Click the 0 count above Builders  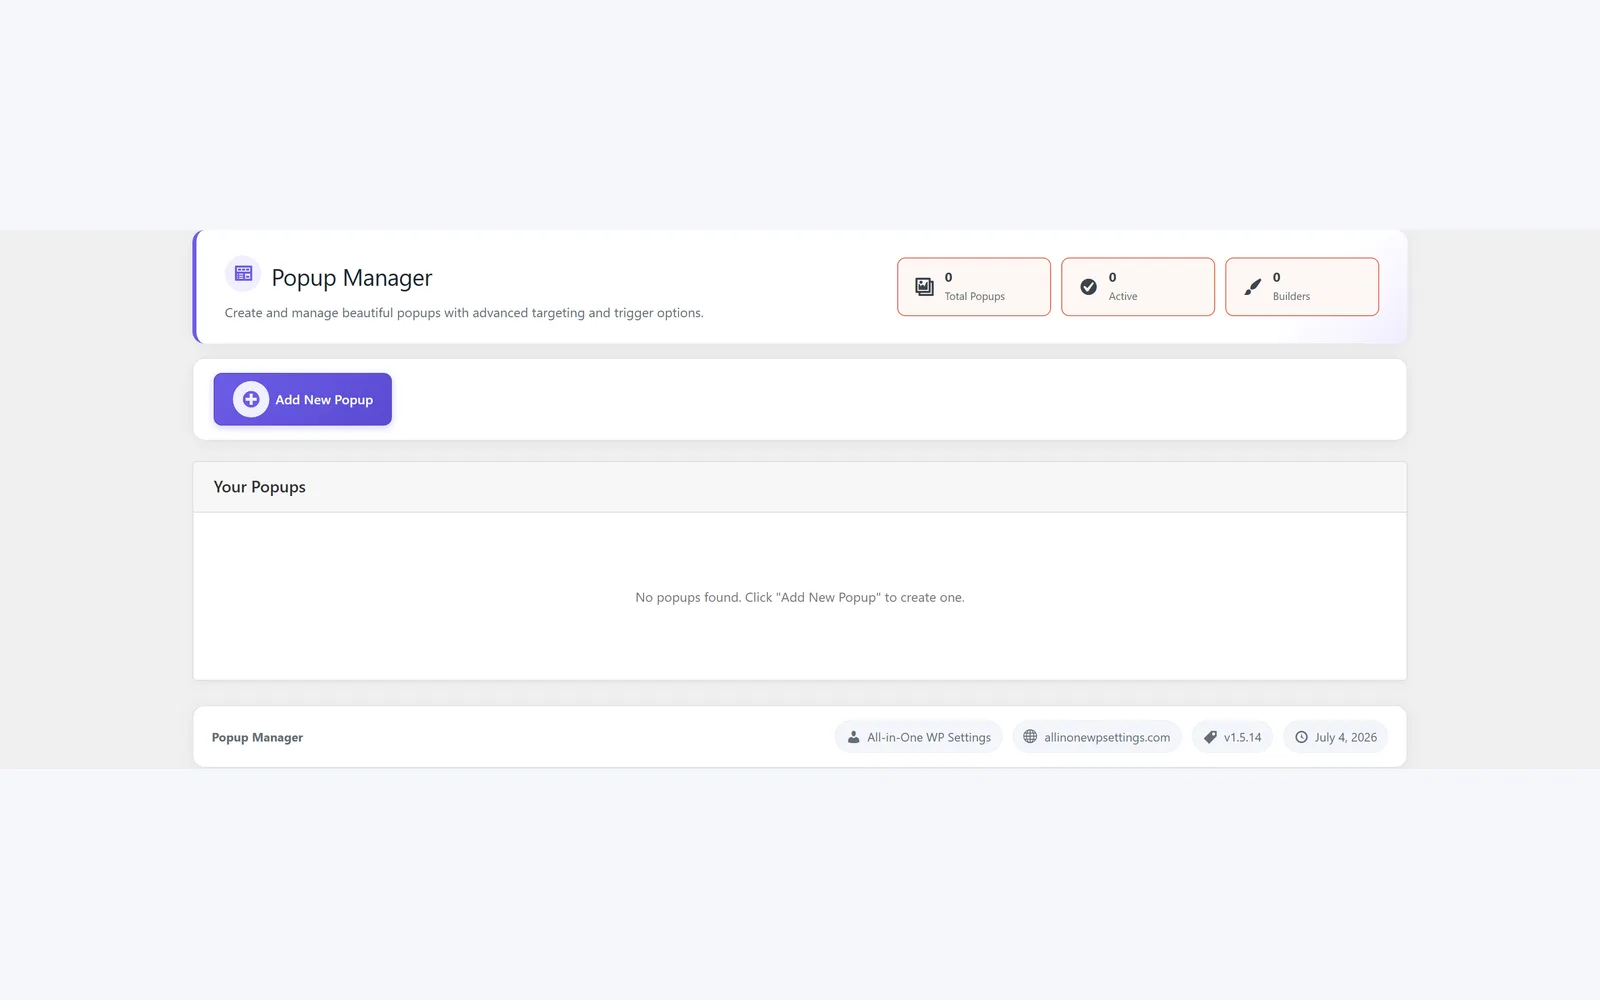click(1276, 278)
